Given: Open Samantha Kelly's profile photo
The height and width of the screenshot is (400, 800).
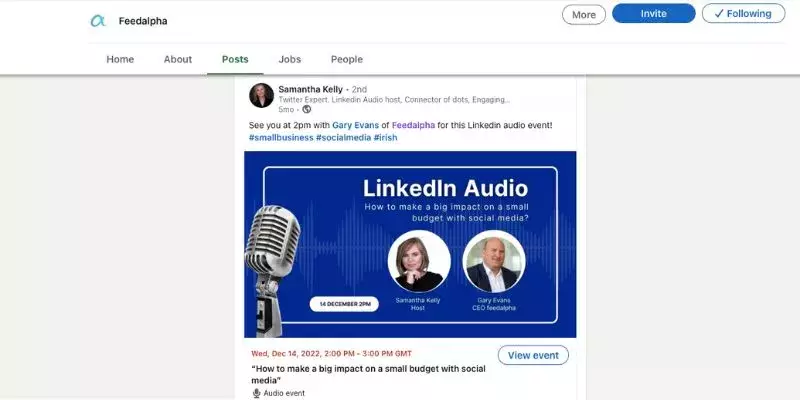Looking at the screenshot, I should click(261, 95).
